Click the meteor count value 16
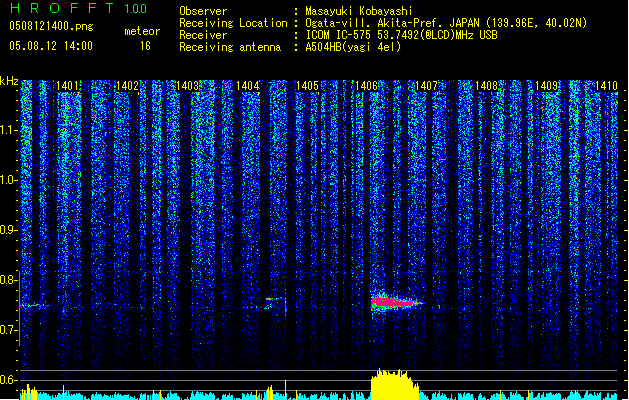This screenshot has height=400, width=629. click(145, 46)
